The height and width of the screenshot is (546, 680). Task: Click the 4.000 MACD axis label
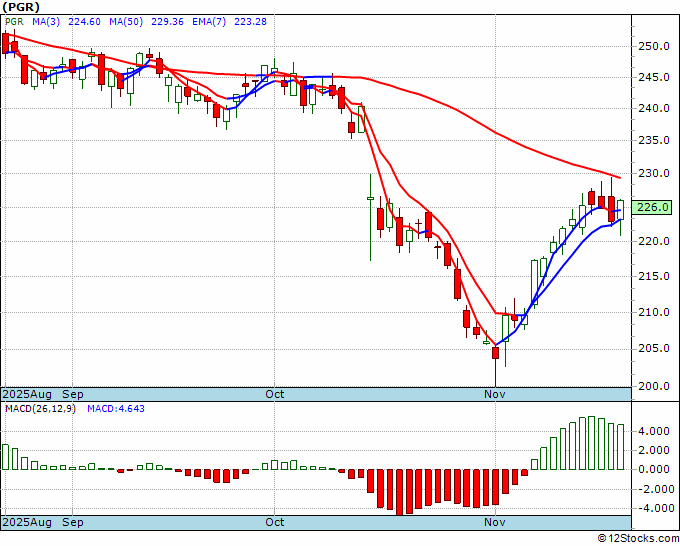point(654,432)
